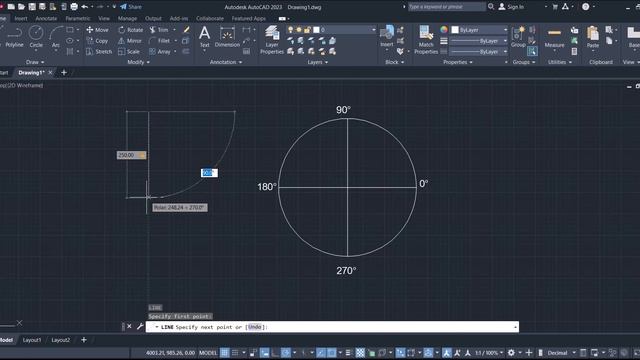Viewport: 640px width, 360px height.
Task: Select the Arc drawing tool
Action: pyautogui.click(x=56, y=37)
